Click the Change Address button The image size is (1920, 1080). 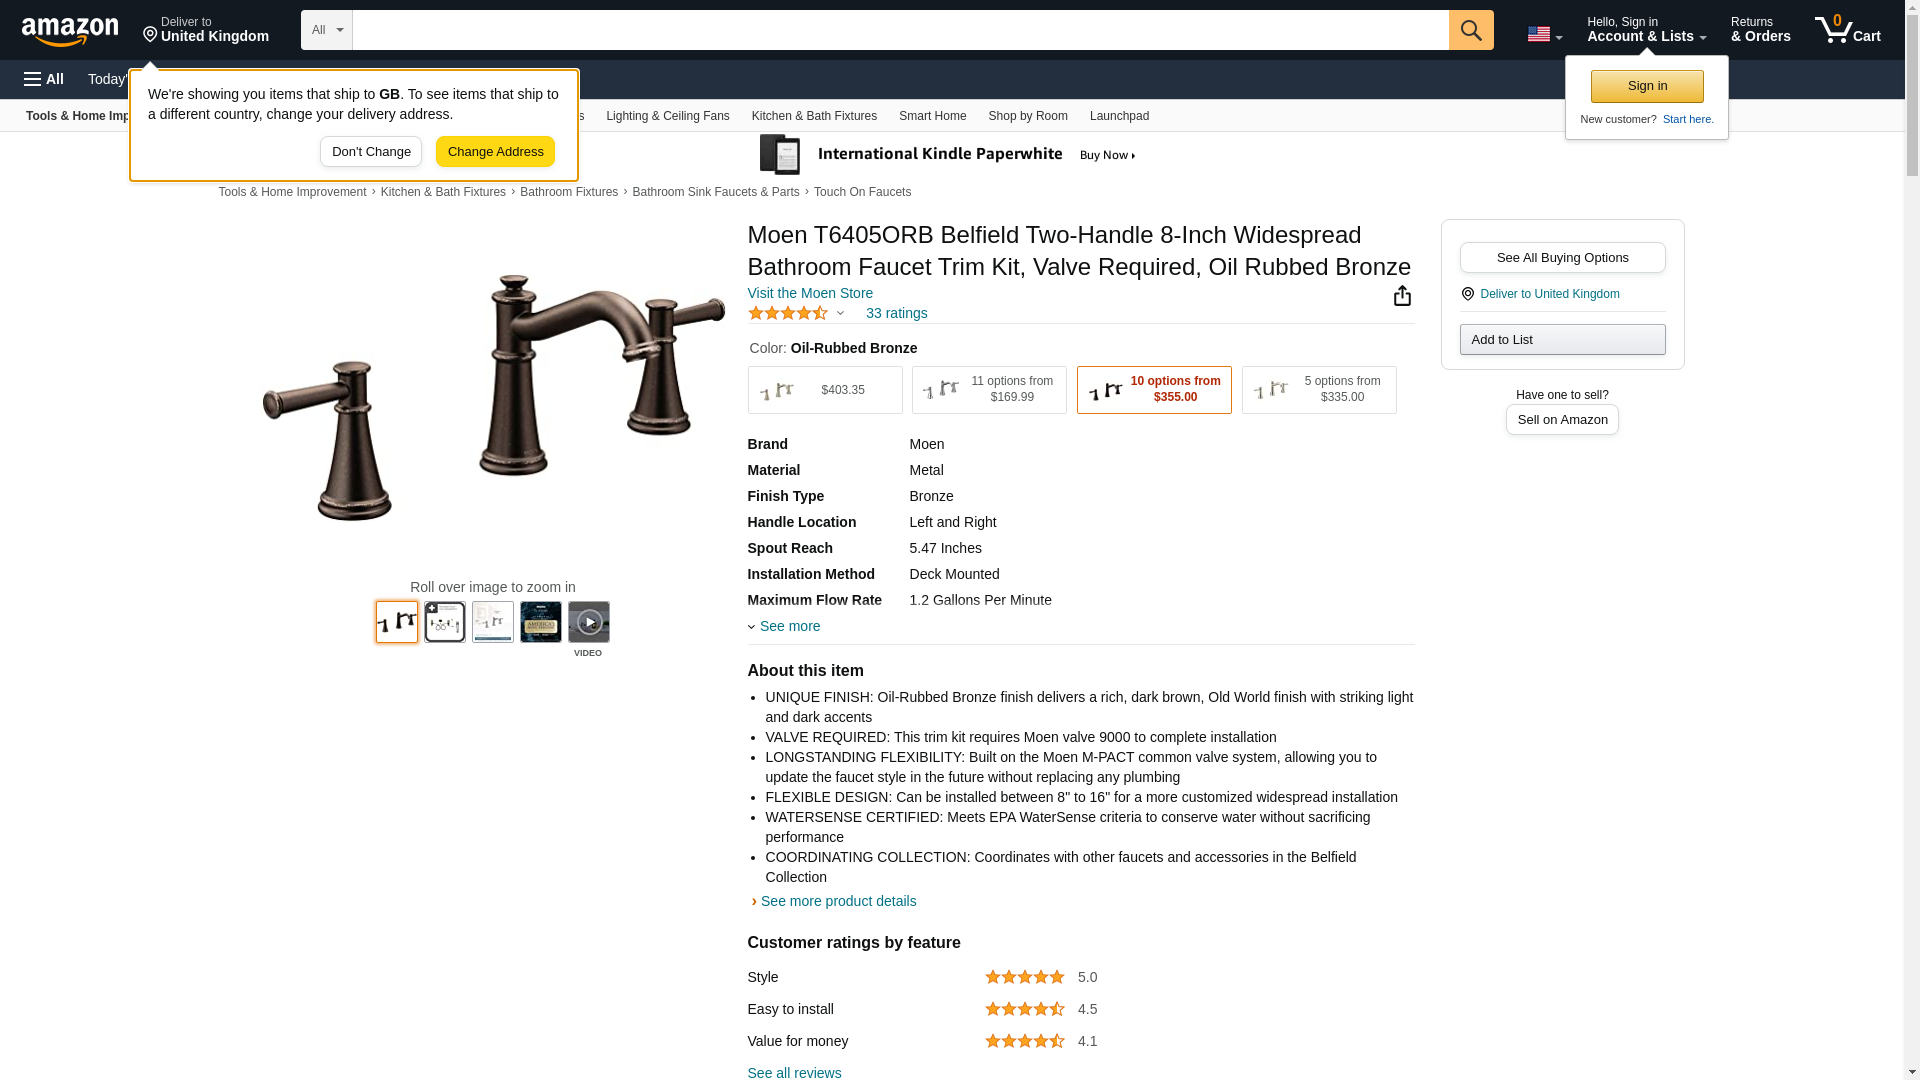pos(495,152)
